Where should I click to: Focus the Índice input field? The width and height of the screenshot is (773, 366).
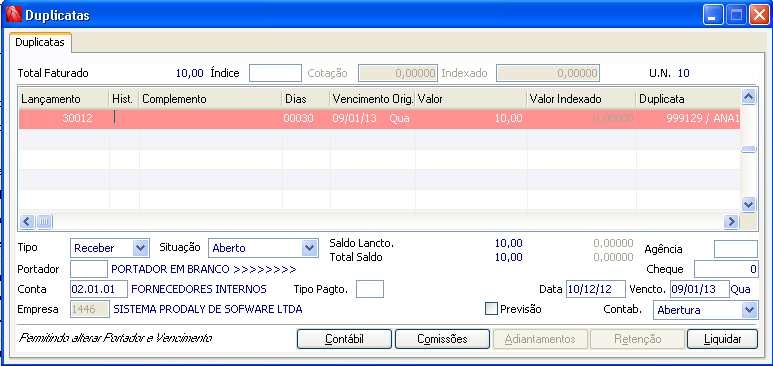[275, 73]
